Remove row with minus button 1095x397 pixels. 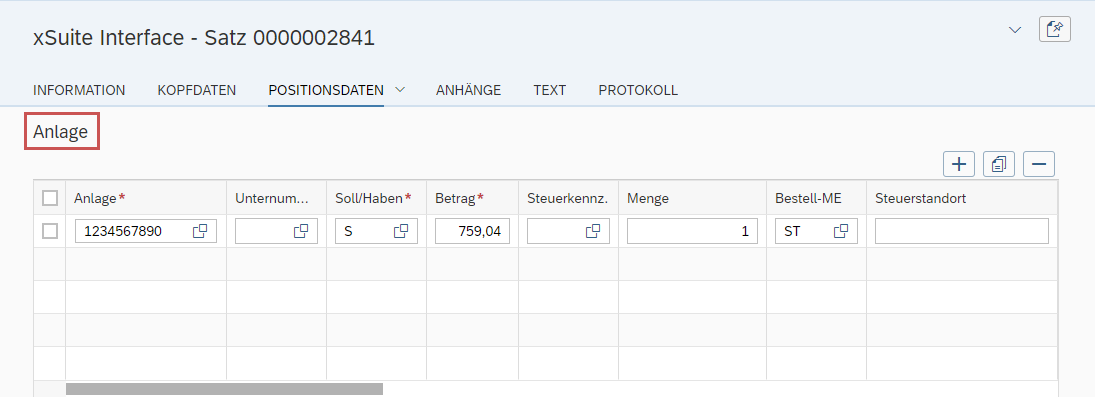pyautogui.click(x=1038, y=164)
